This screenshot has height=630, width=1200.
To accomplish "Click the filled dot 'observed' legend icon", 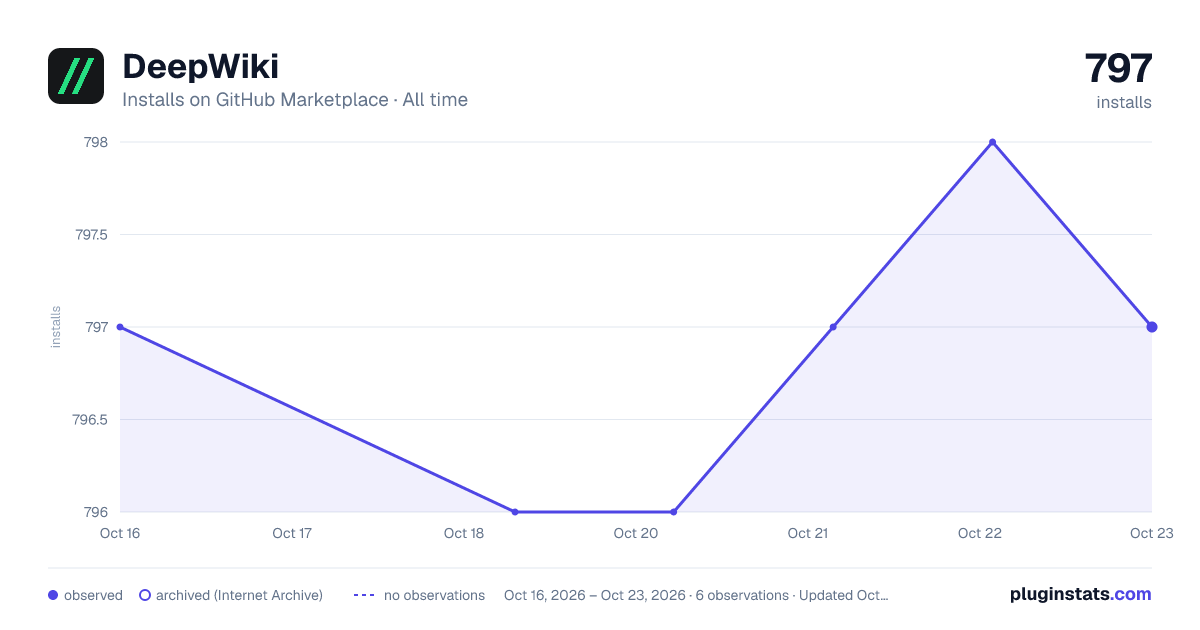I will tap(53, 595).
